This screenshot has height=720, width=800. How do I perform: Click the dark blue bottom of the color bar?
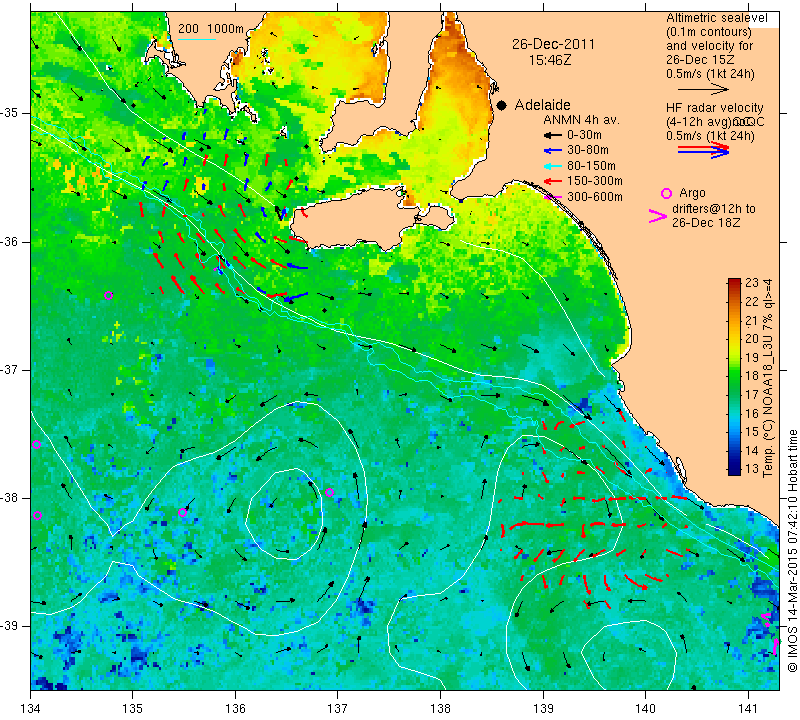(x=734, y=469)
